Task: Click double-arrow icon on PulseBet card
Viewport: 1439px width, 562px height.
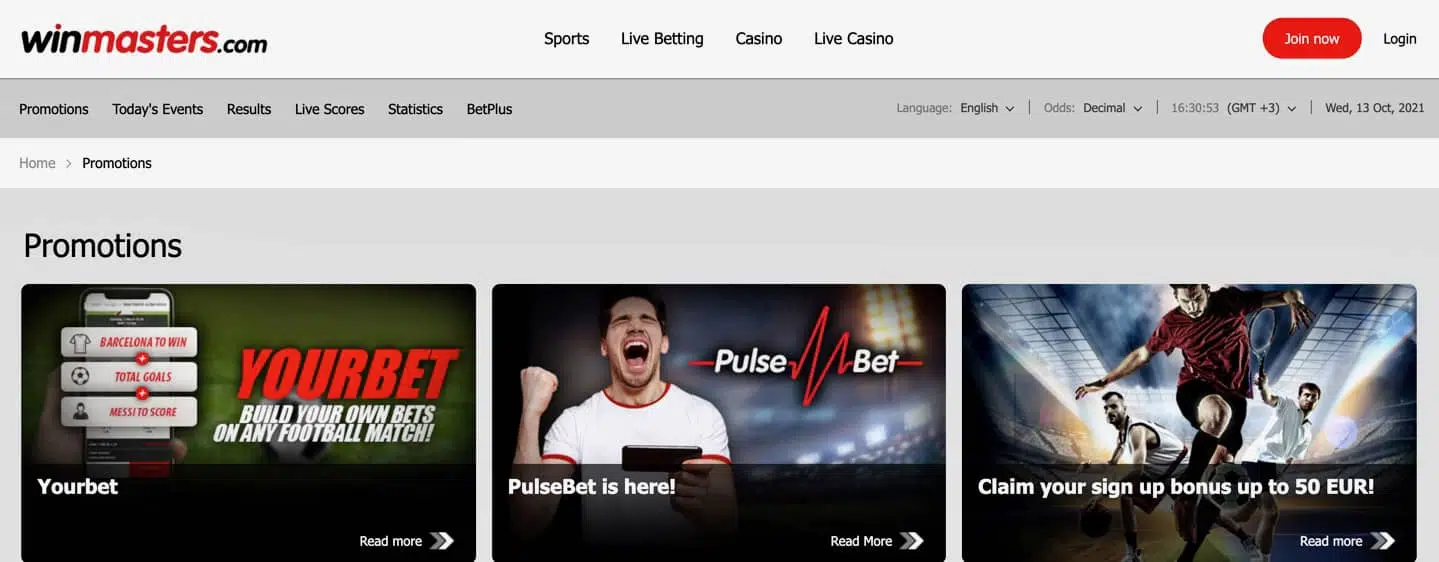Action: pos(910,541)
